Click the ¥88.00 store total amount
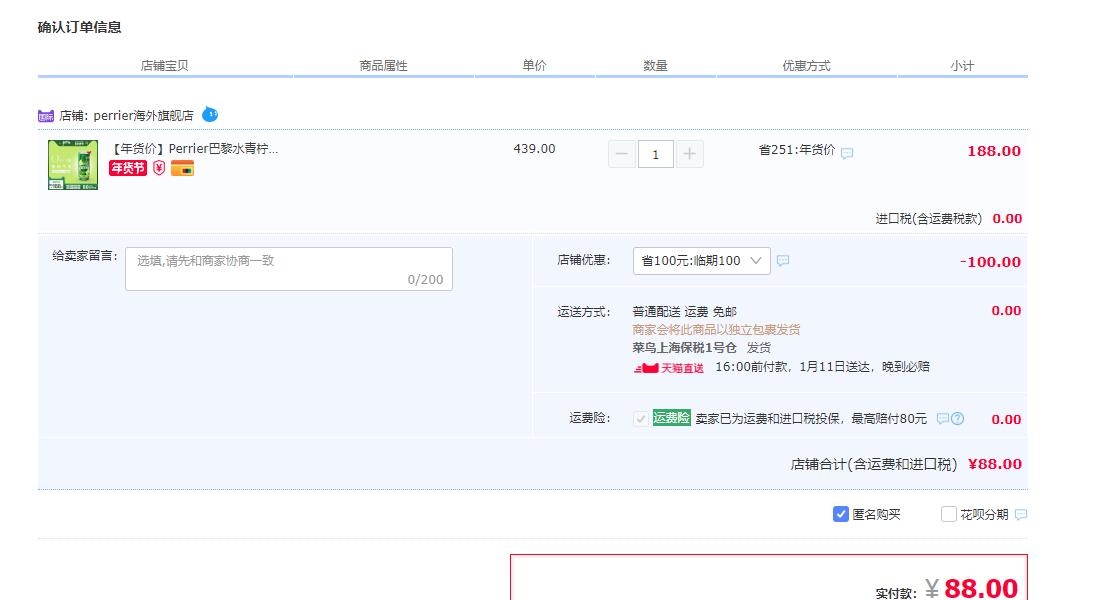The image size is (1093, 600). 995,464
